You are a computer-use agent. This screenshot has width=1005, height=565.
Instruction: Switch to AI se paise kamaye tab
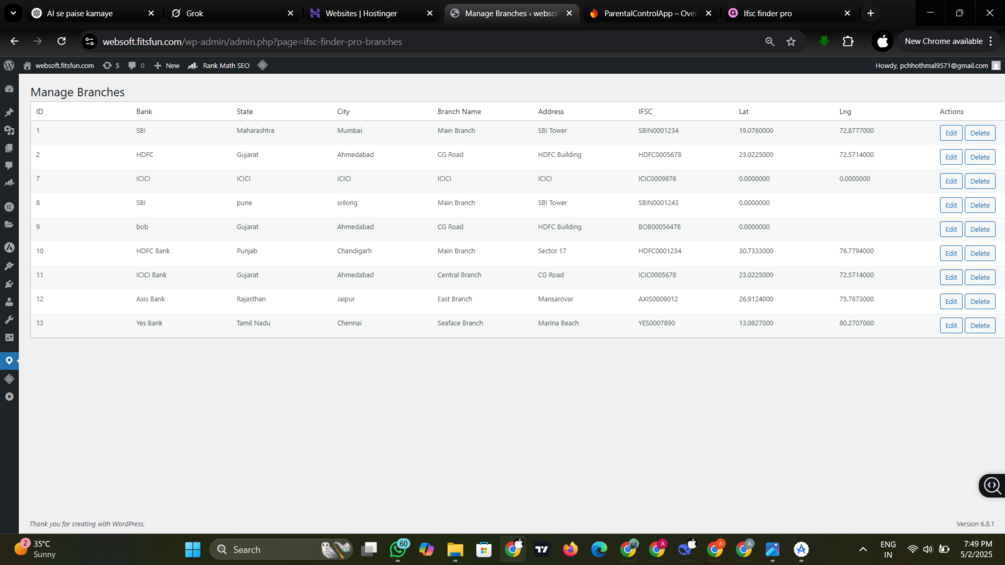click(x=94, y=13)
